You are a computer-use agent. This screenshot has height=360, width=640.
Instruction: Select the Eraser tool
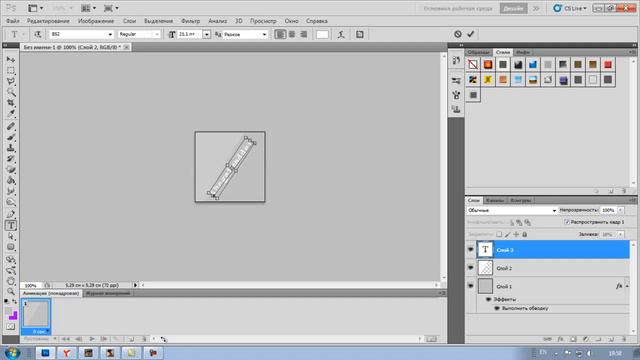tap(11, 169)
